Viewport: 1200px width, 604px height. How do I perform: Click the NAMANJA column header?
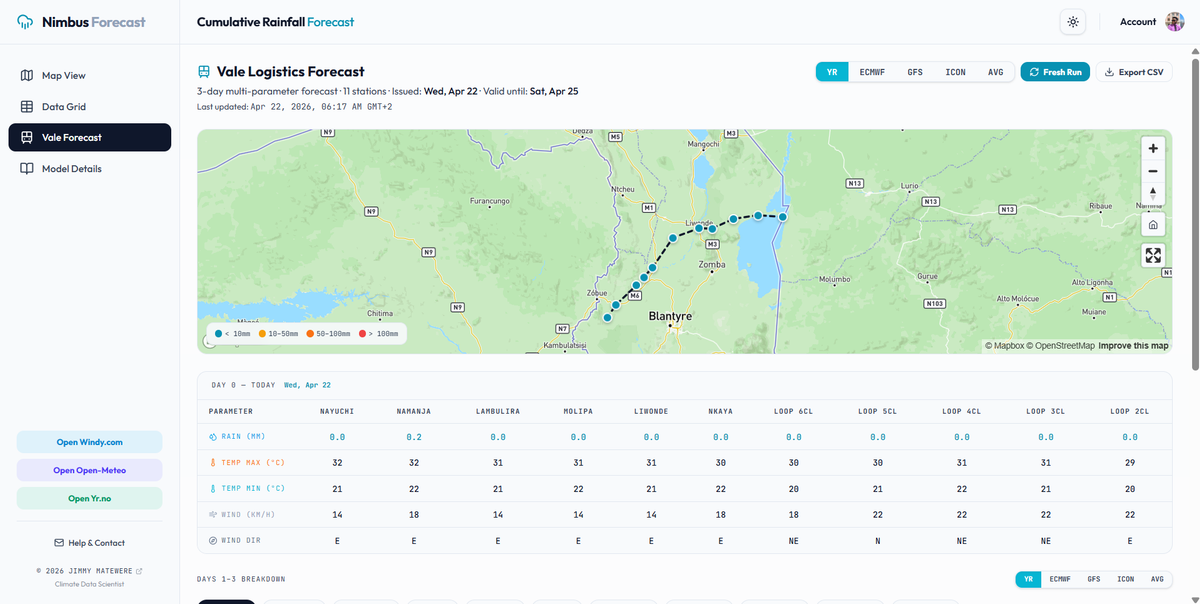pyautogui.click(x=416, y=411)
